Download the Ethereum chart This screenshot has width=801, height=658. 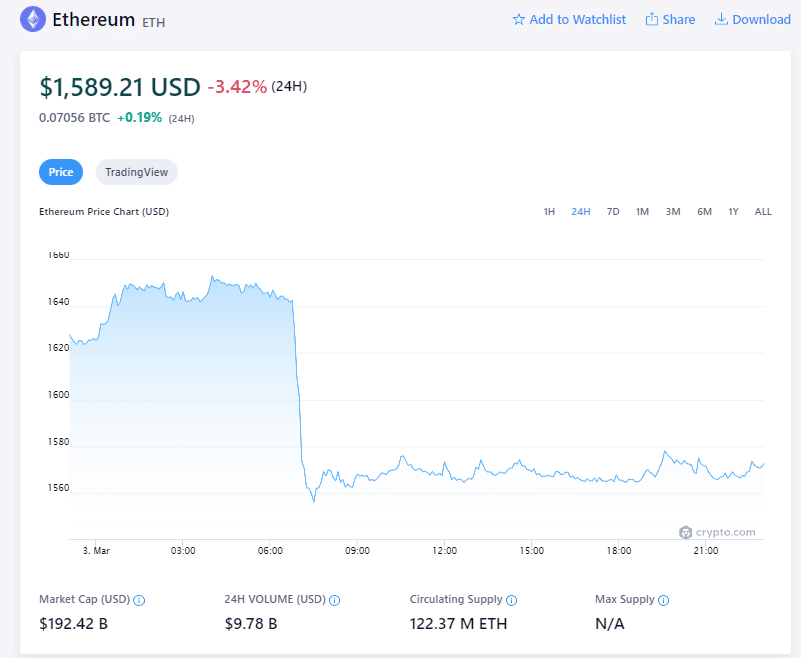coord(752,20)
